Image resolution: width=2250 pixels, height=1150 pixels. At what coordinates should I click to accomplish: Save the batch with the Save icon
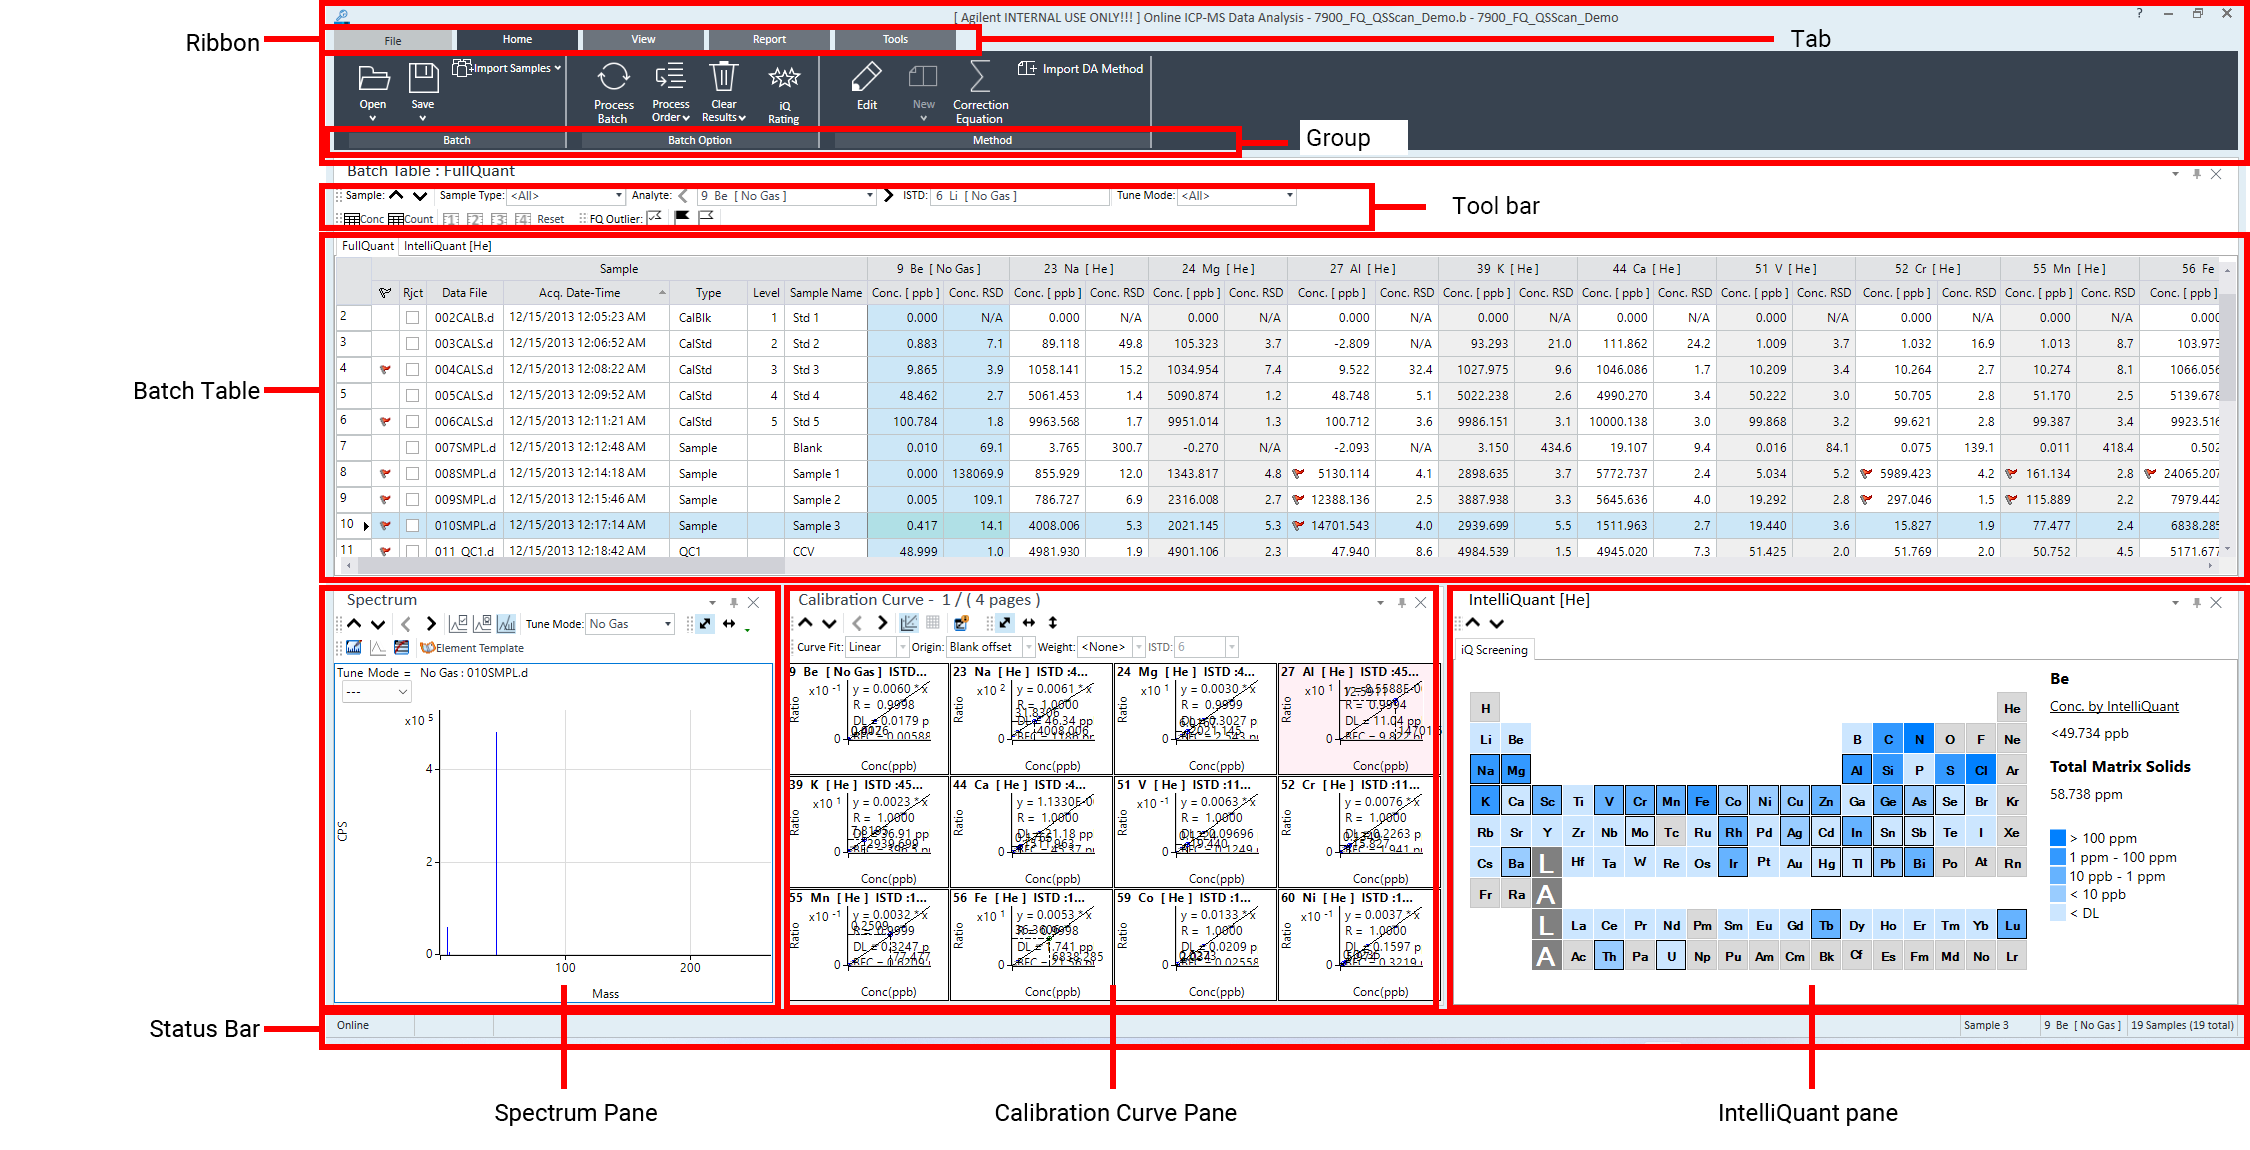point(423,78)
